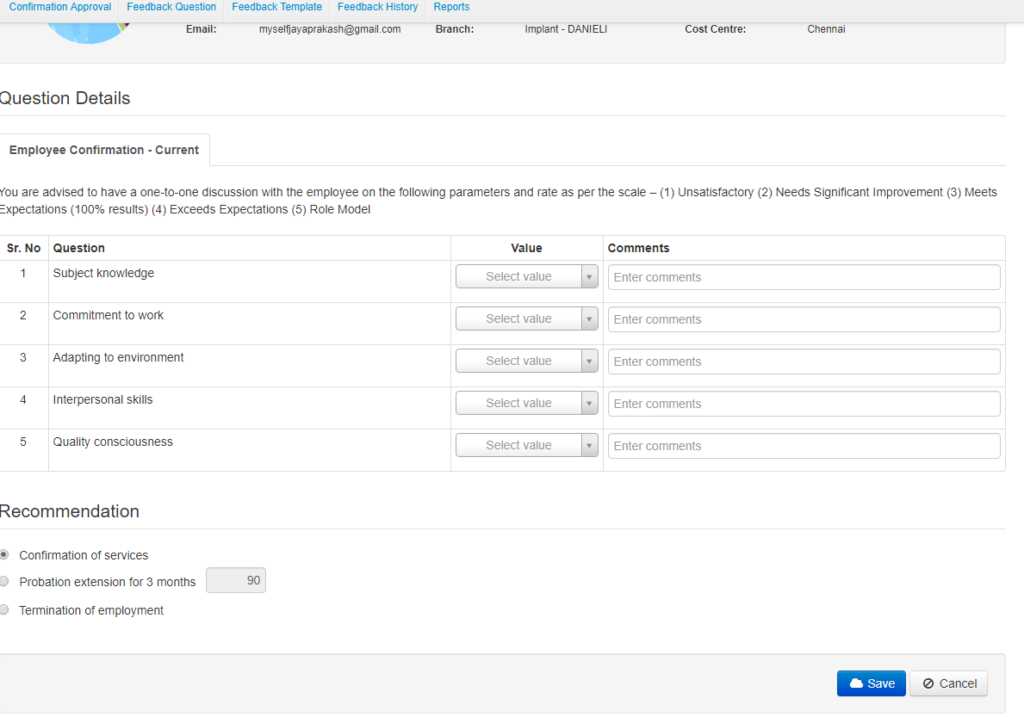Click the employee profile avatar
The image size is (1024, 717).
tap(88, 33)
